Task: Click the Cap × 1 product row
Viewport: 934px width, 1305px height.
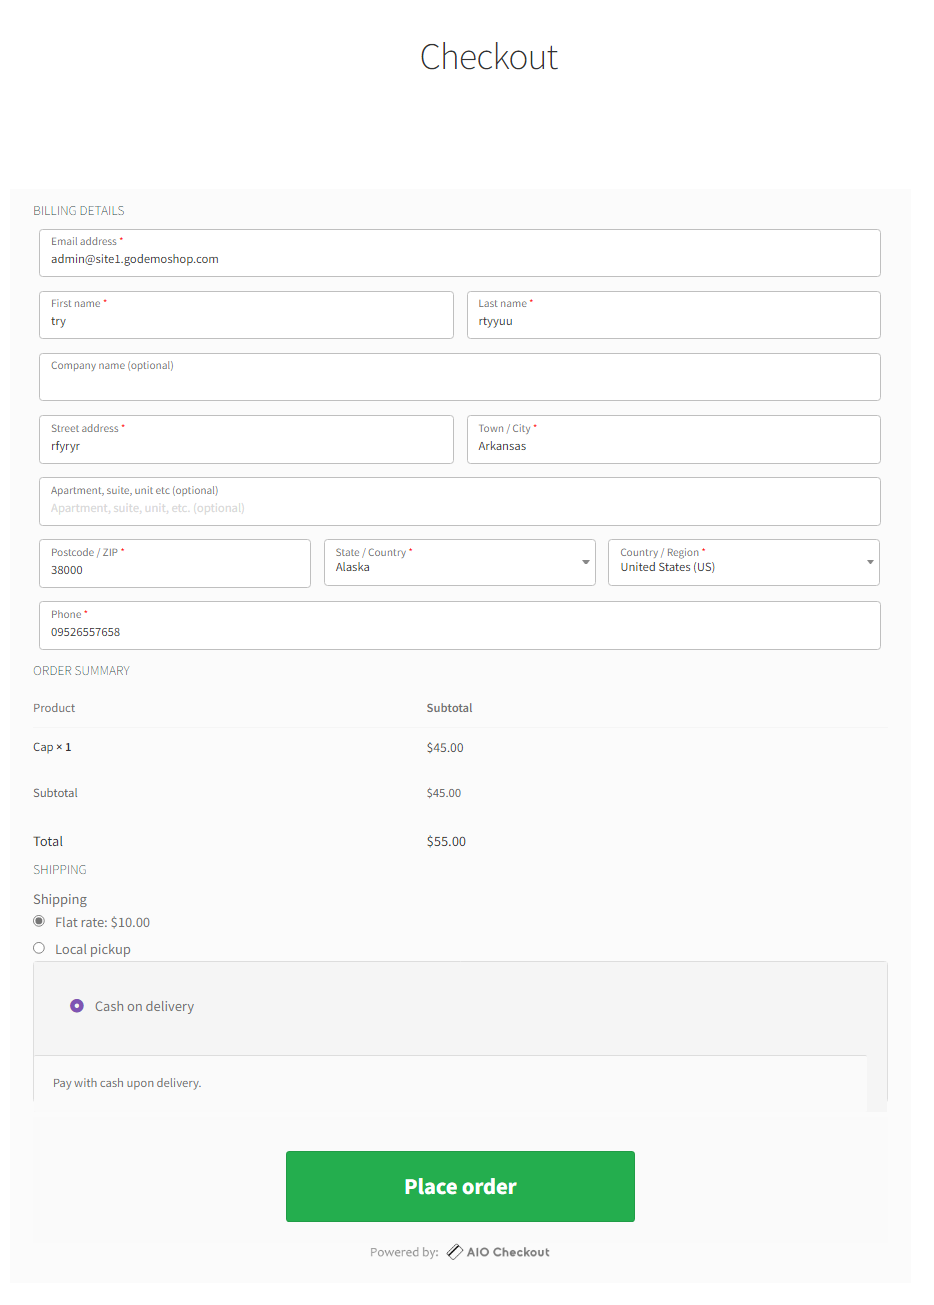Action: point(460,748)
